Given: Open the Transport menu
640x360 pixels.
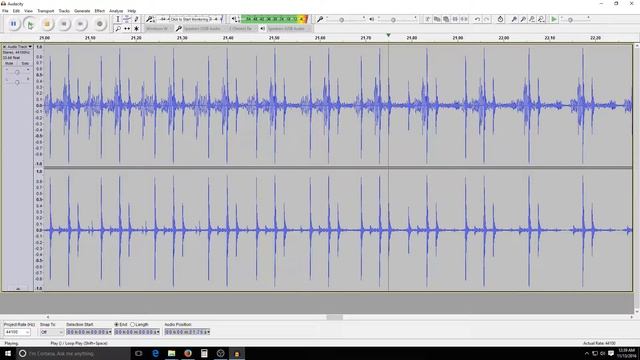Looking at the screenshot, I should coord(46,11).
